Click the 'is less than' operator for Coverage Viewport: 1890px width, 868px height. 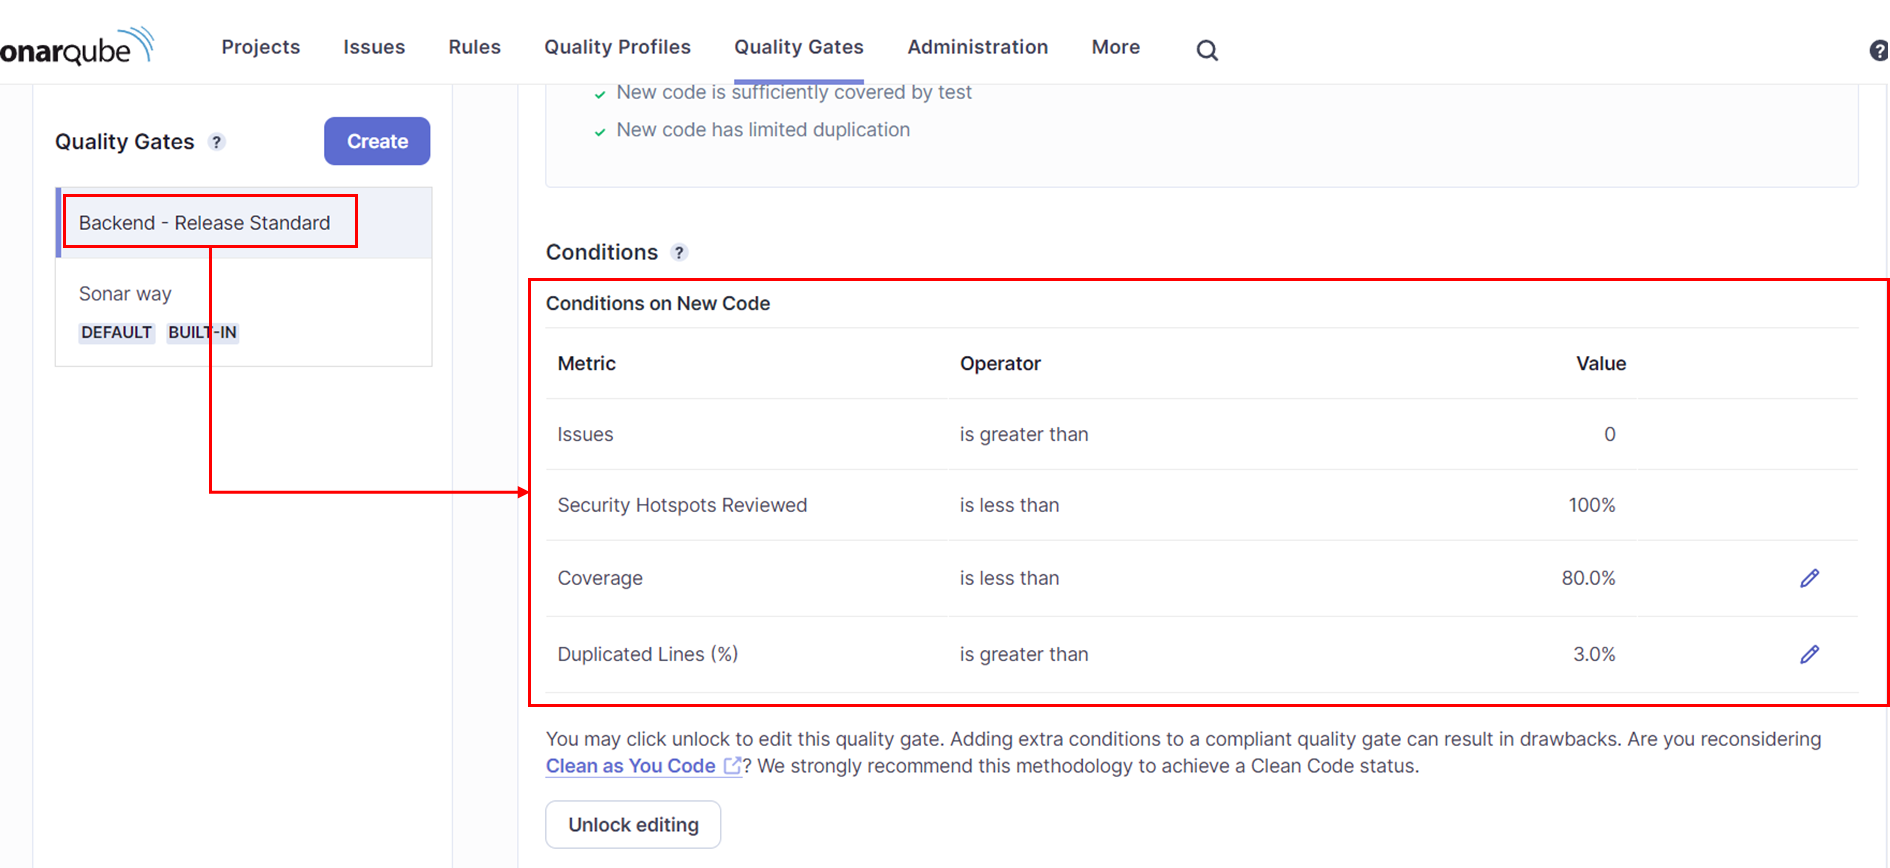(x=1009, y=579)
